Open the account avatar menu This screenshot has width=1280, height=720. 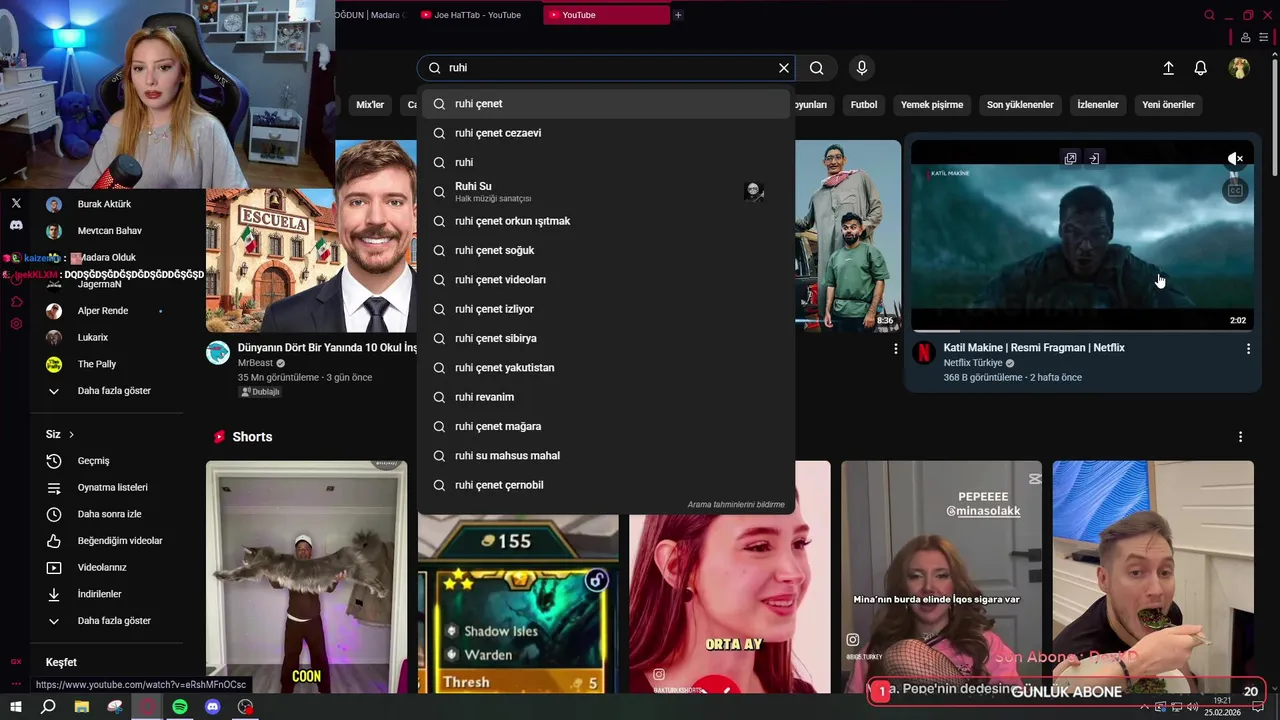[x=1239, y=68]
